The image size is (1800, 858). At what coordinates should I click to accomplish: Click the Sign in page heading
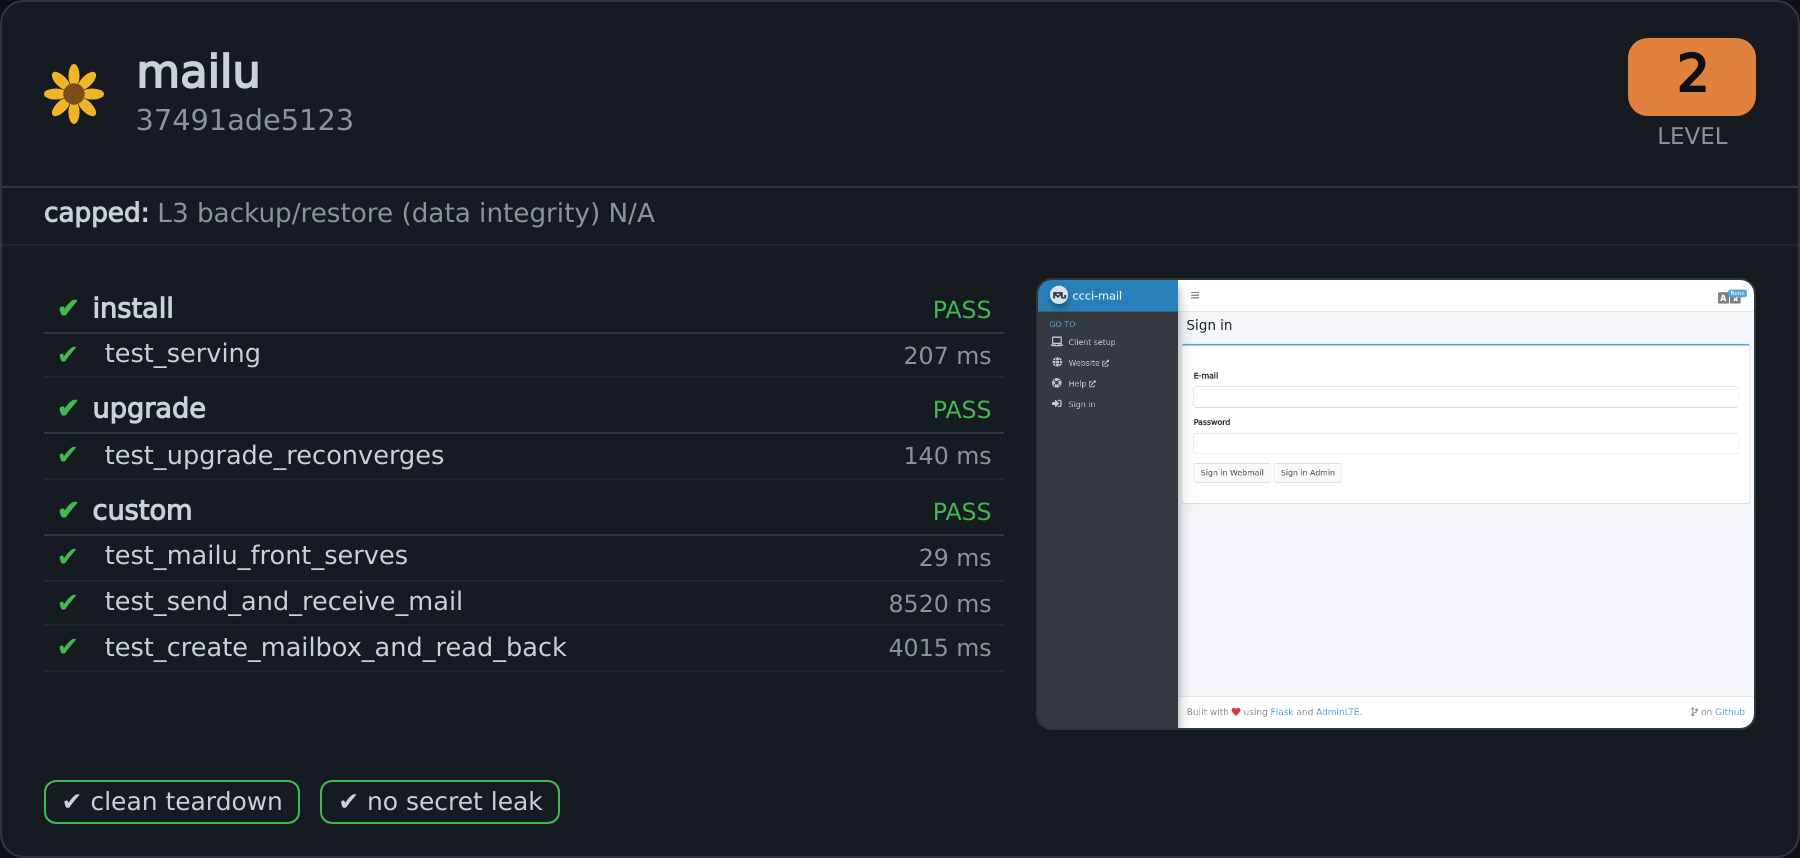1209,325
